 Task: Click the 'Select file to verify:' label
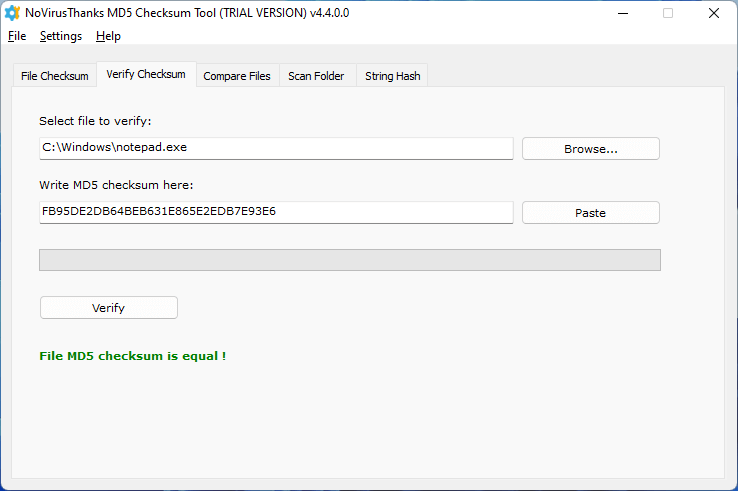pyautogui.click(x=95, y=121)
